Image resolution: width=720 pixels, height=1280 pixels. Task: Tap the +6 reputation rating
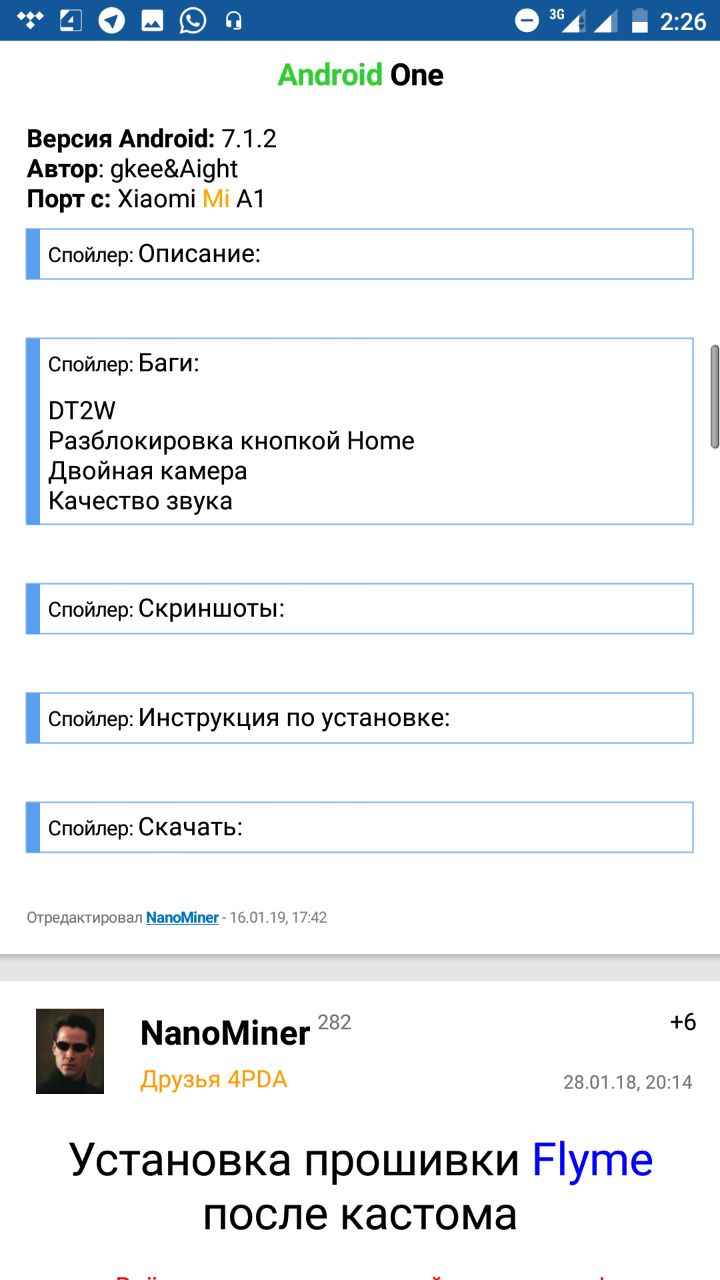[x=683, y=1022]
